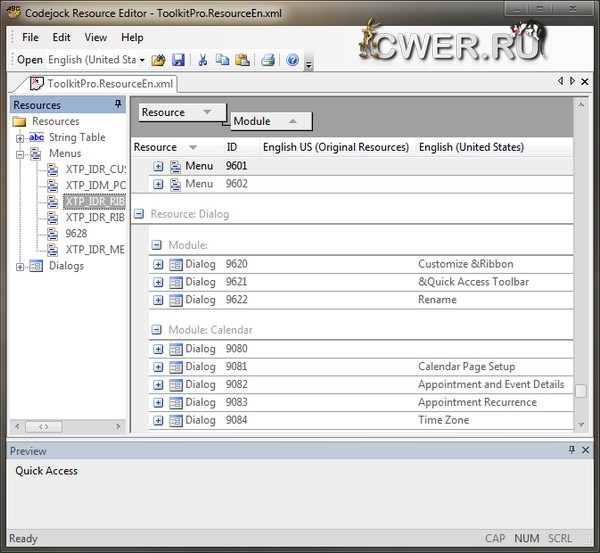
Task: Expand Dialog 9622 row
Action: click(x=158, y=300)
